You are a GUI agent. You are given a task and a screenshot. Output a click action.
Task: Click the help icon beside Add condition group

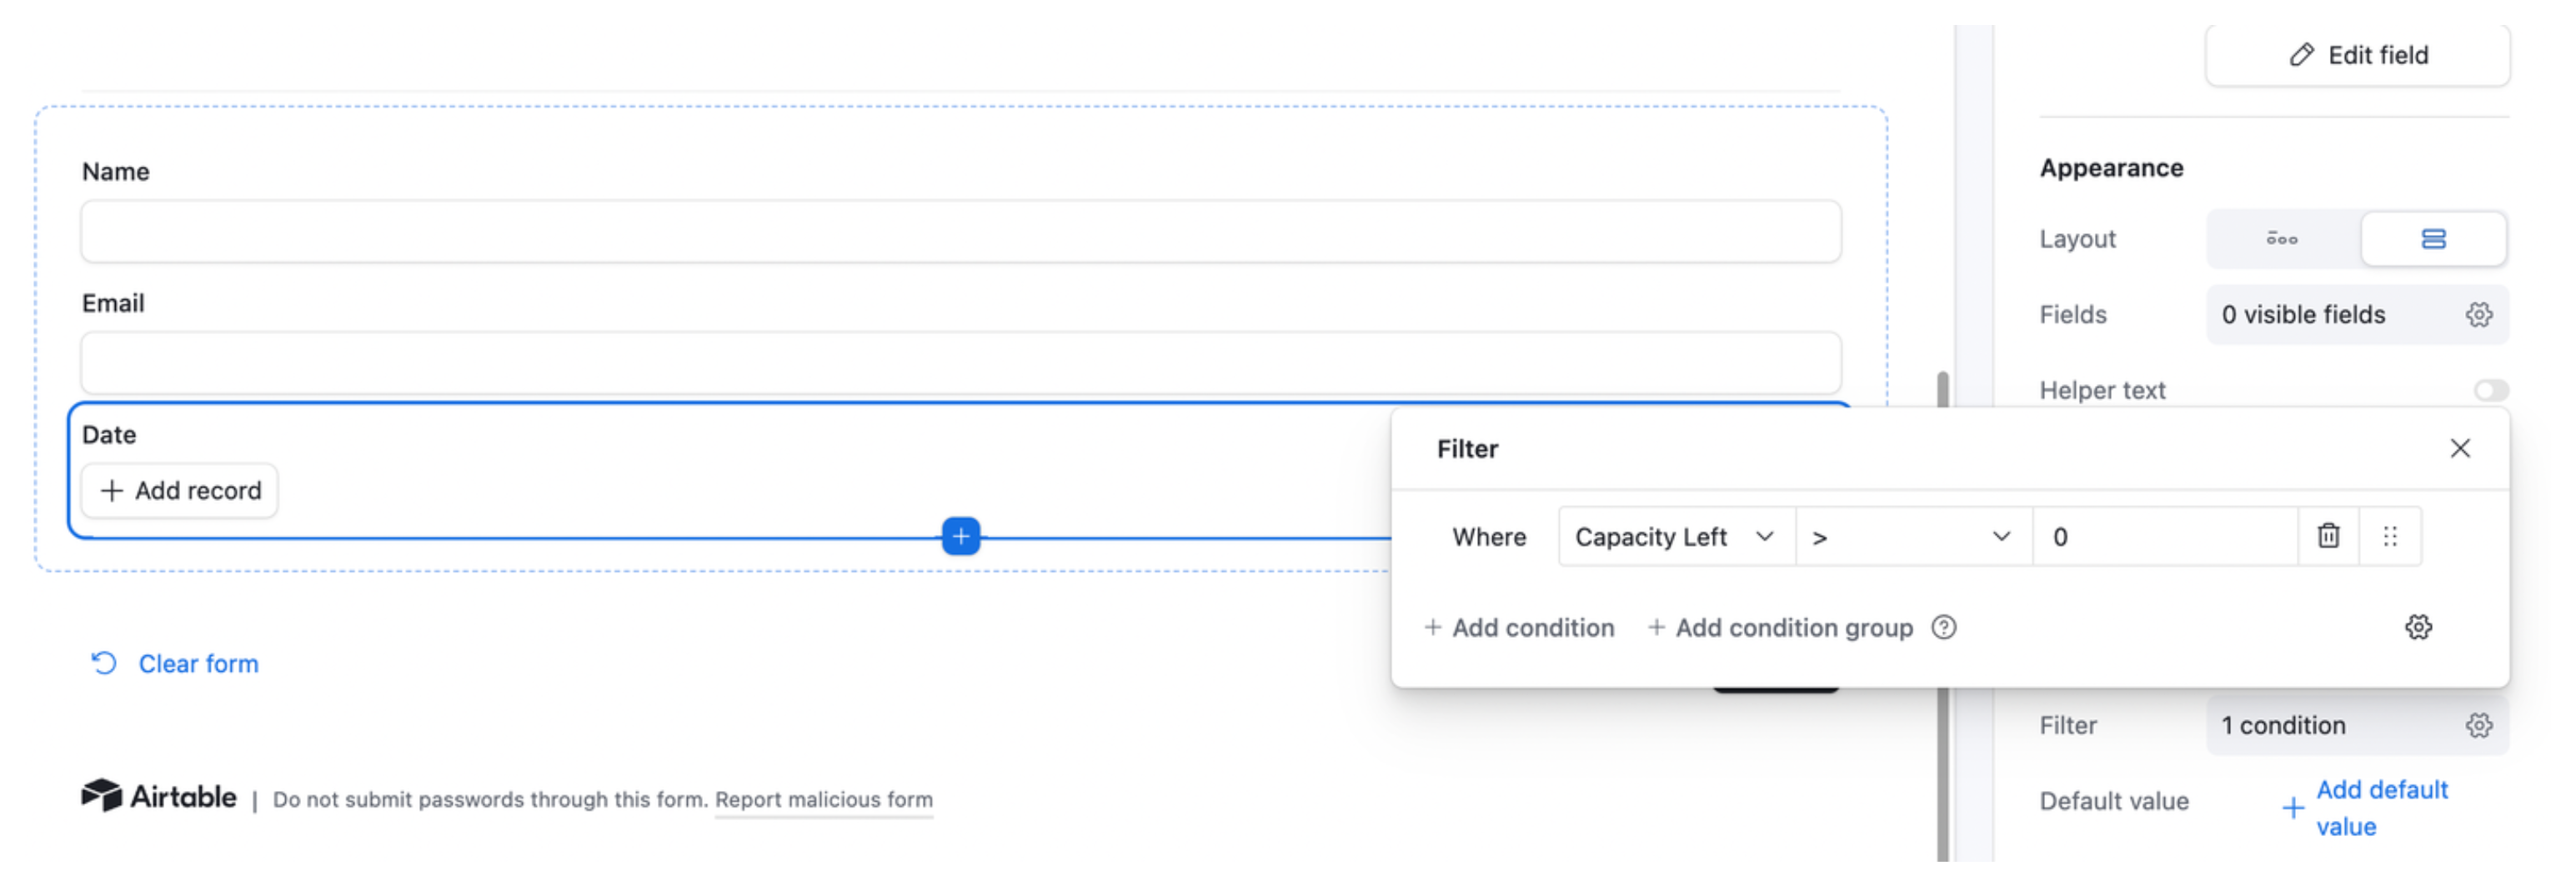coord(1943,627)
